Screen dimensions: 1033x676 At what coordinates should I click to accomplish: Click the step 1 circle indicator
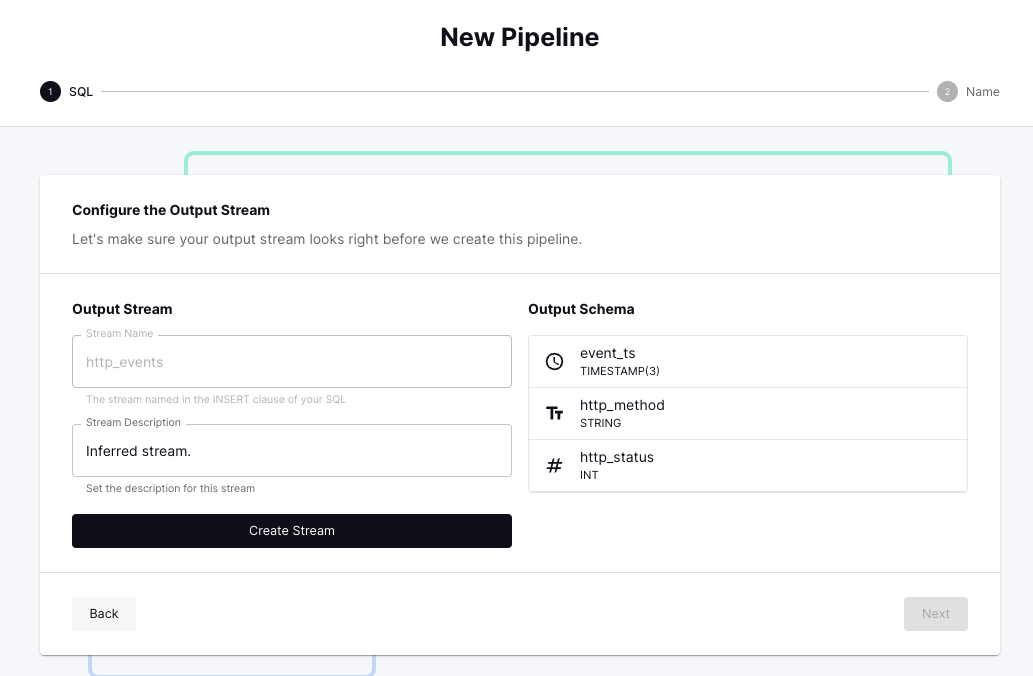[x=50, y=92]
